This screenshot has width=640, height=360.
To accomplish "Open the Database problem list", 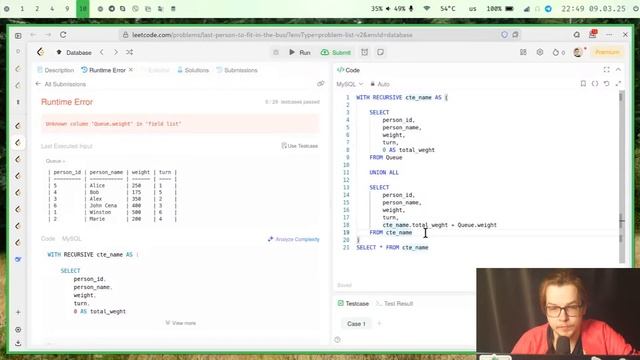I will point(74,52).
